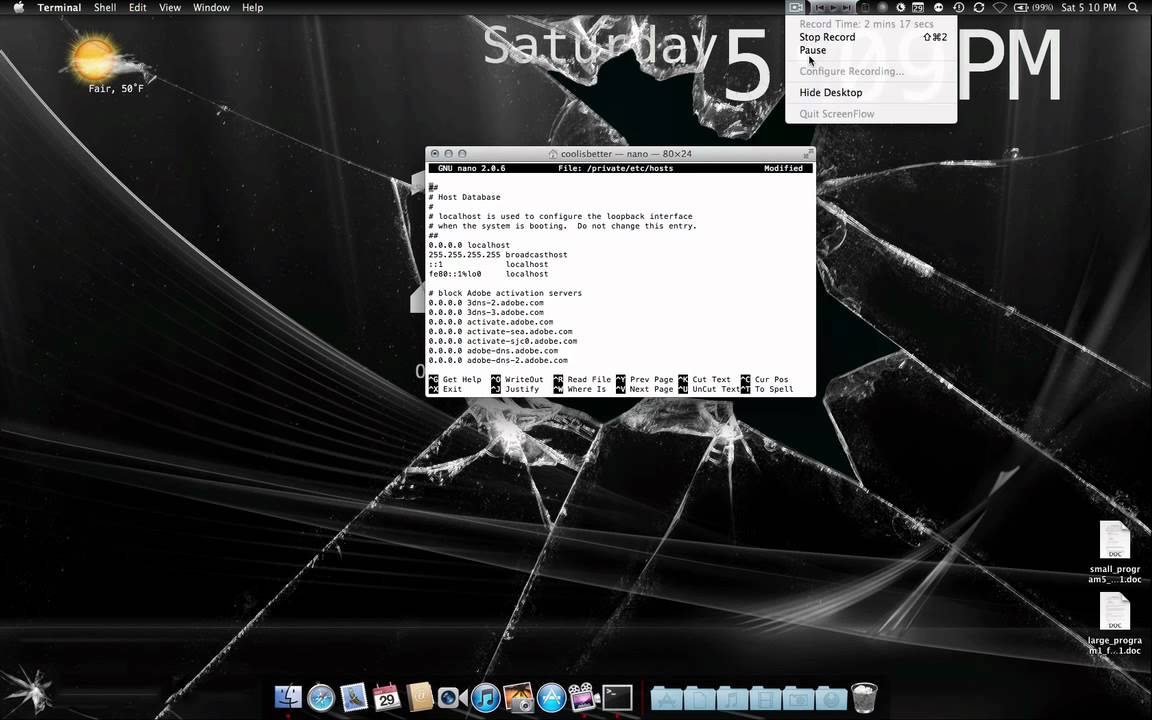The image size is (1152, 720).
Task: Open large_program1 .doc desktop file
Action: coord(1115,623)
